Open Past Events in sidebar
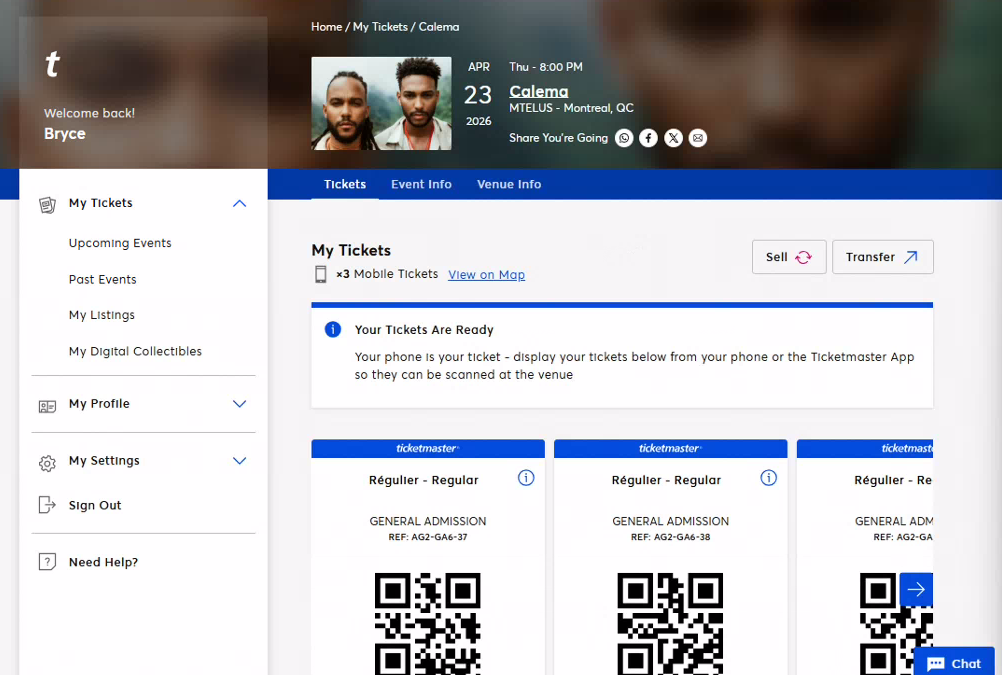Image resolution: width=1002 pixels, height=675 pixels. pyautogui.click(x=102, y=279)
